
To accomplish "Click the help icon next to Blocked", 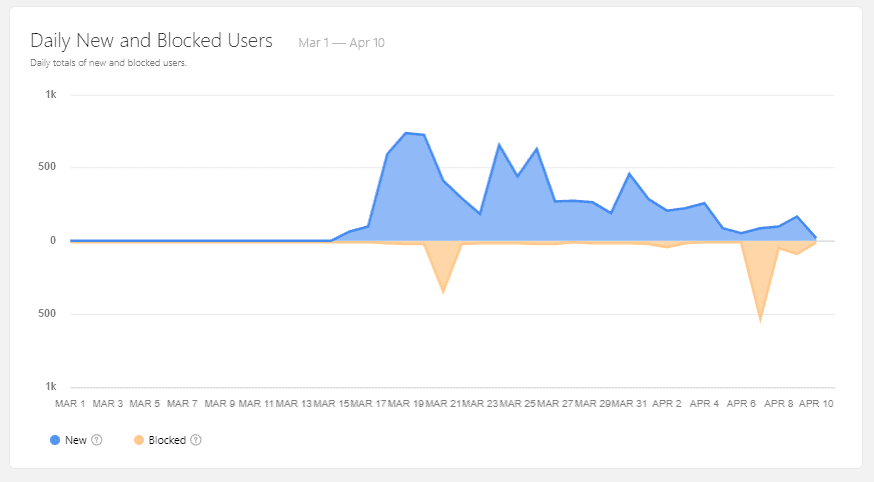I will [196, 440].
